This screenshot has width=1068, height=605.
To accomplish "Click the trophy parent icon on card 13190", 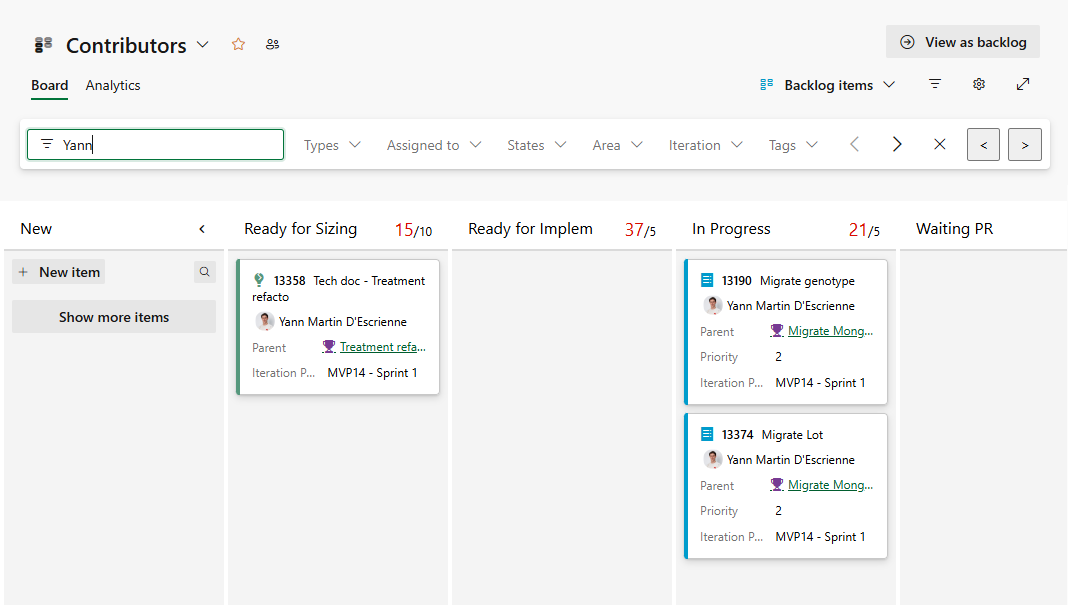I will click(x=778, y=330).
